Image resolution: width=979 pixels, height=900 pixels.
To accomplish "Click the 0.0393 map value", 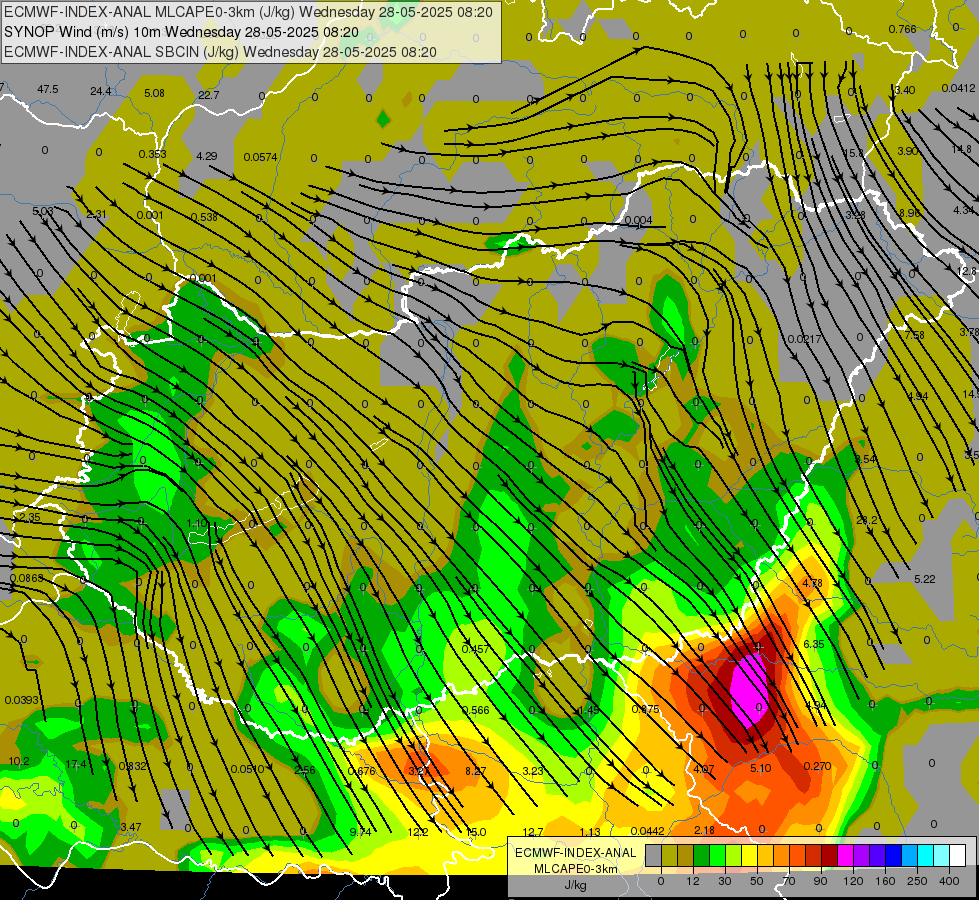I will [x=21, y=700].
